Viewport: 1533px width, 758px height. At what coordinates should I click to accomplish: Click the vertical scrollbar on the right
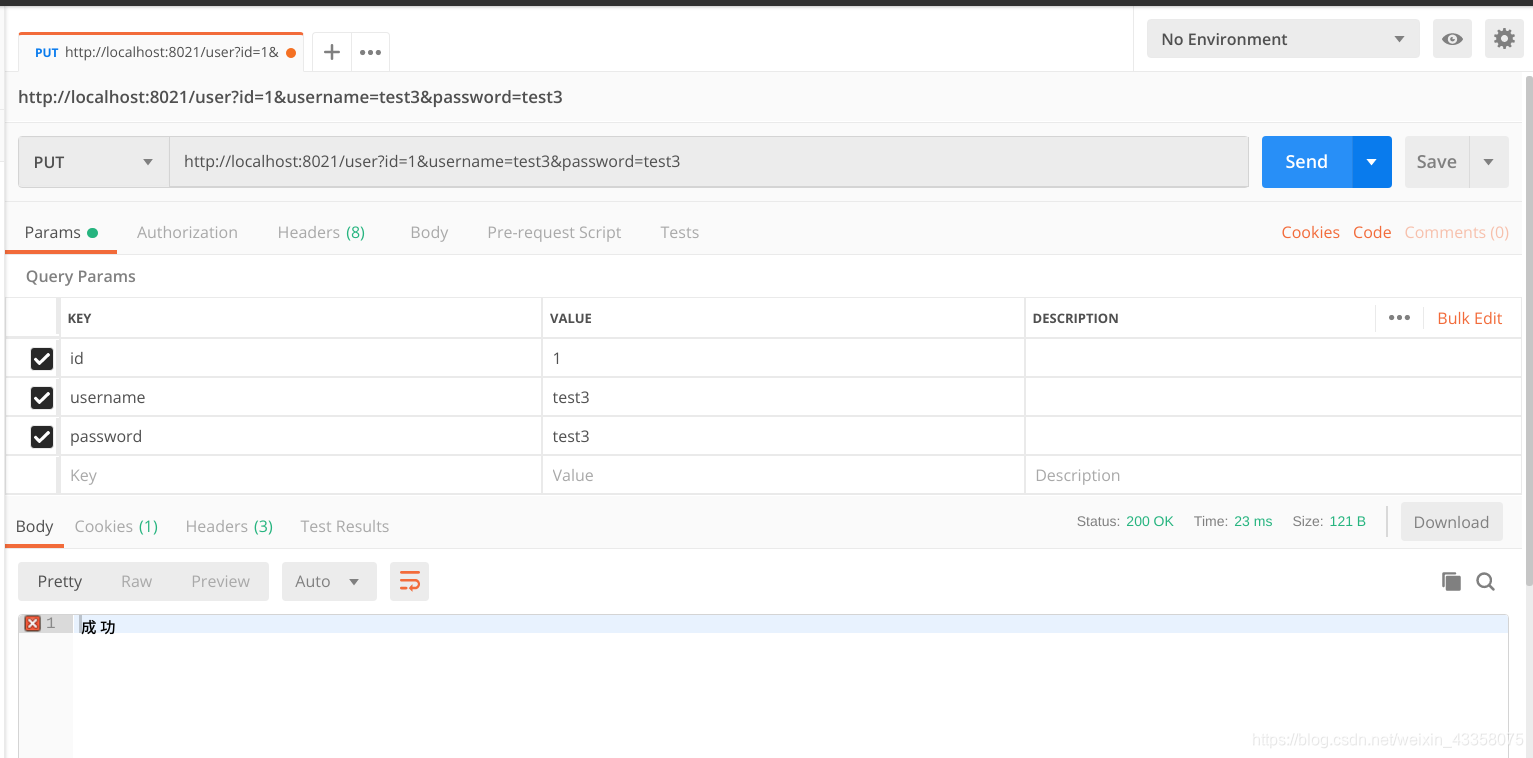(1527, 330)
